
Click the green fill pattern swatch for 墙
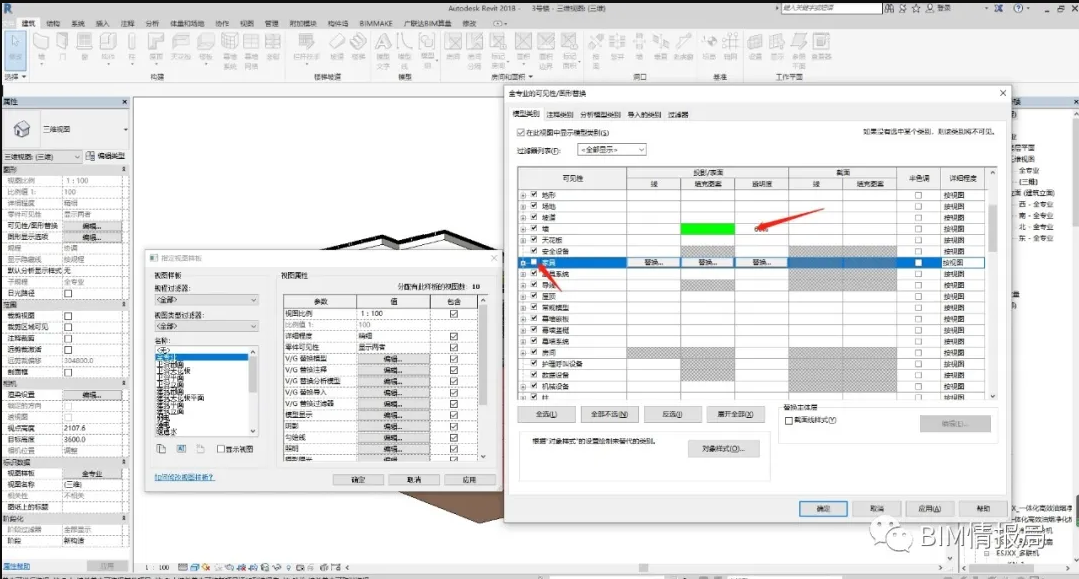707,229
